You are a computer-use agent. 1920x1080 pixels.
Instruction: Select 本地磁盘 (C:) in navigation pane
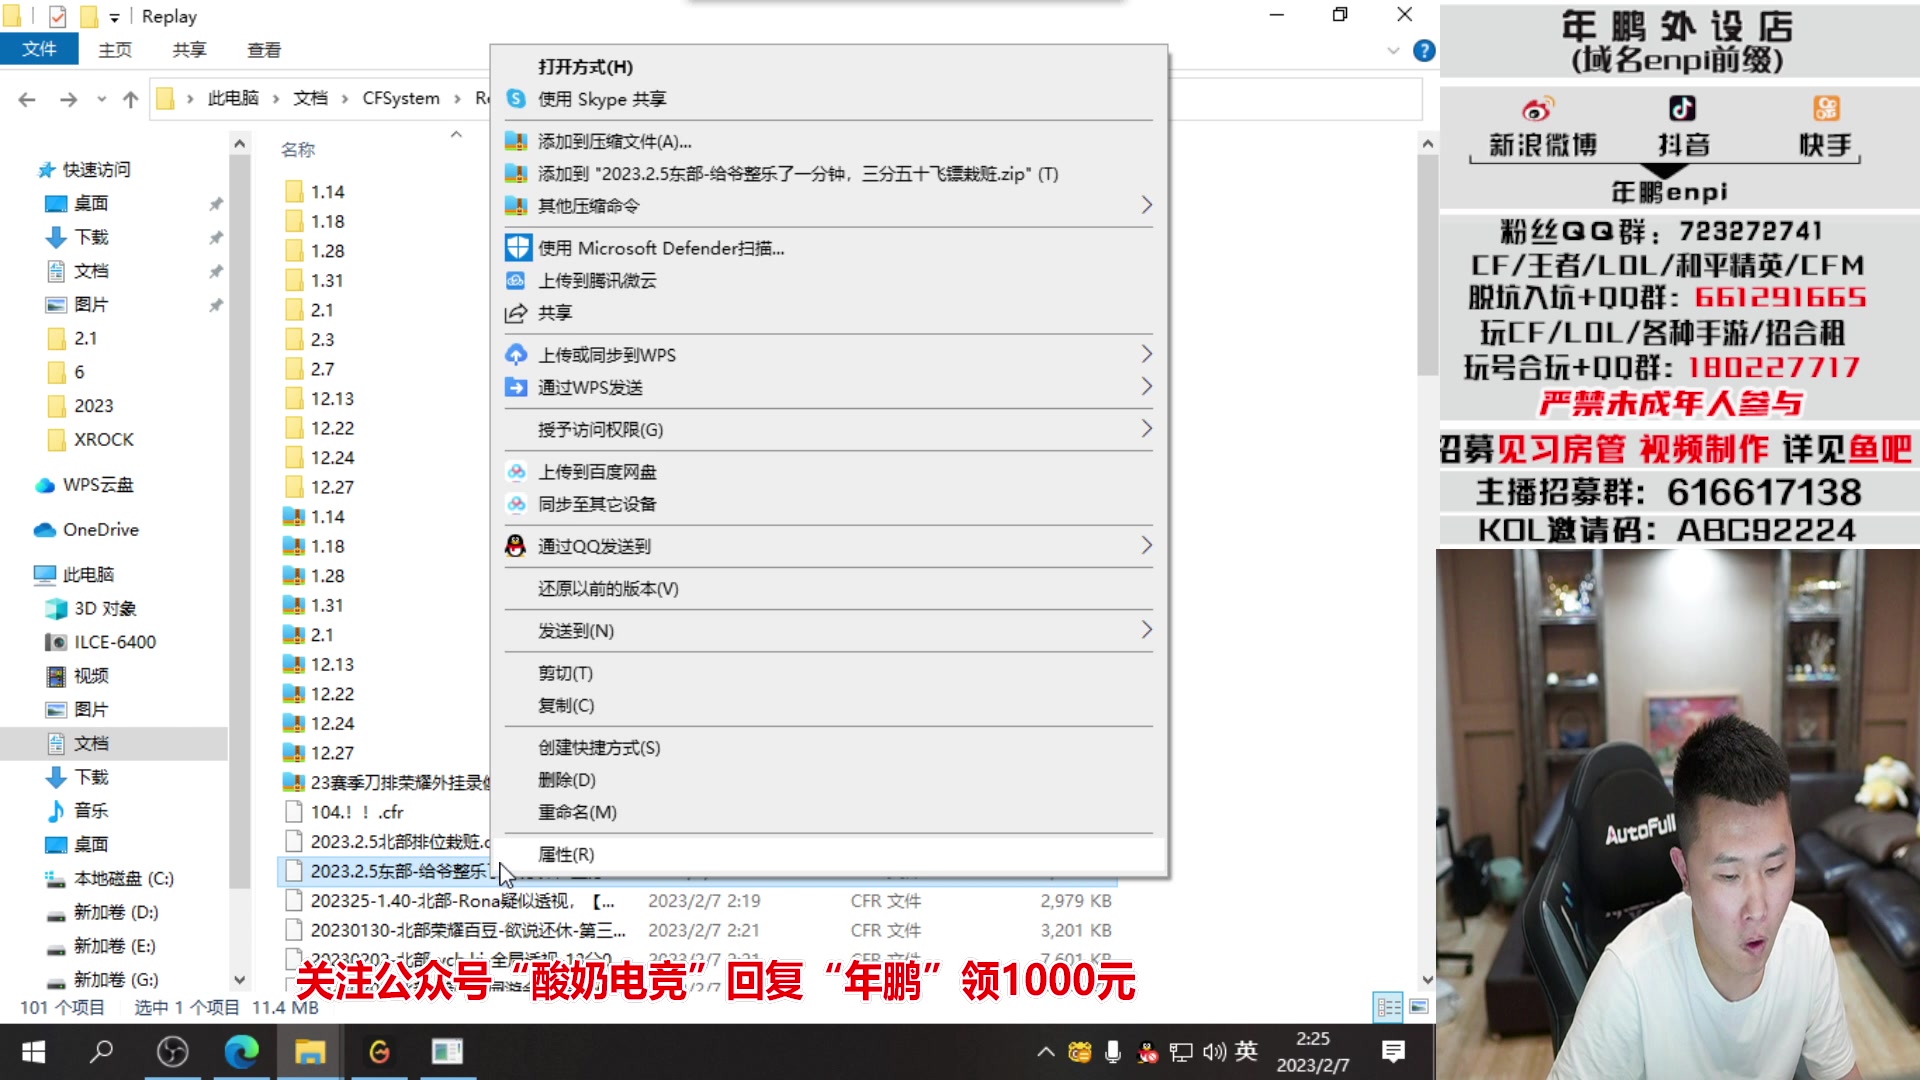124,878
